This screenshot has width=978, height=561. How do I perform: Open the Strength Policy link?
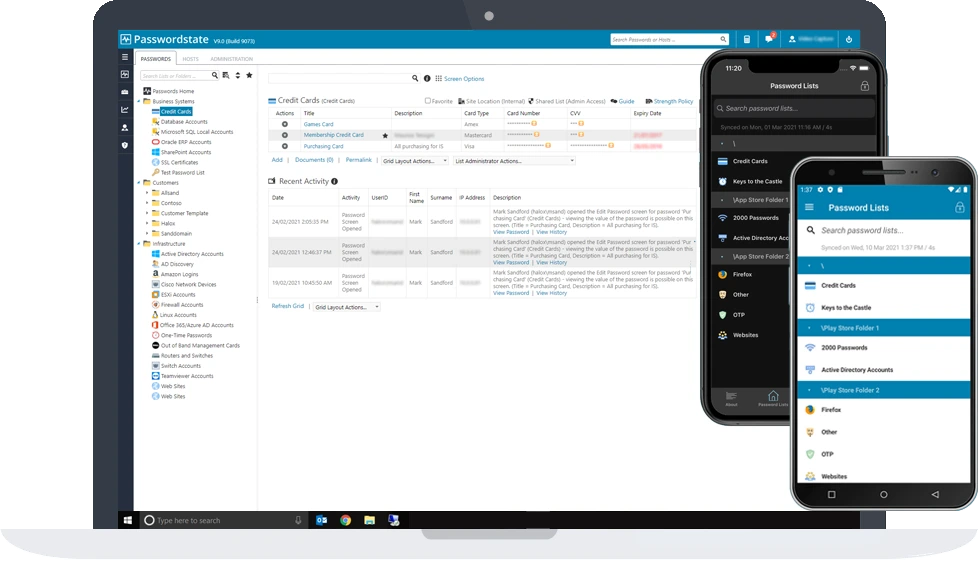coord(673,101)
